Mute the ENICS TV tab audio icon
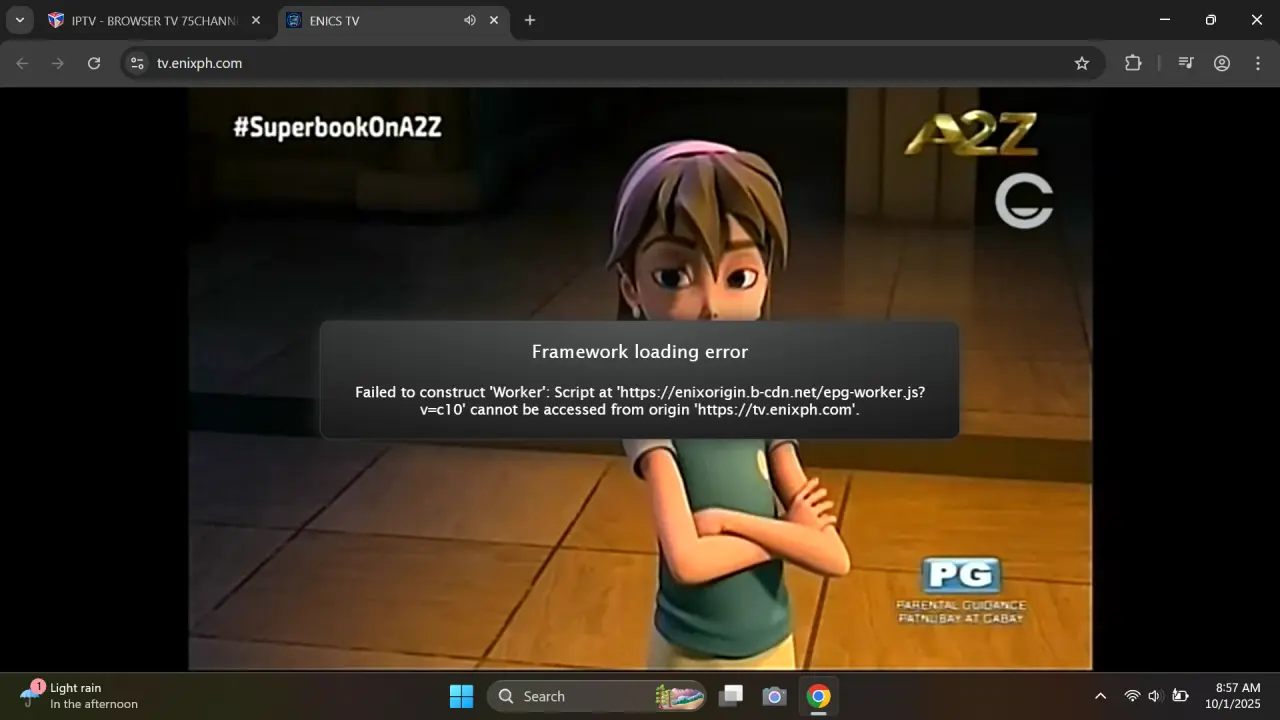The image size is (1280, 720). click(469, 20)
